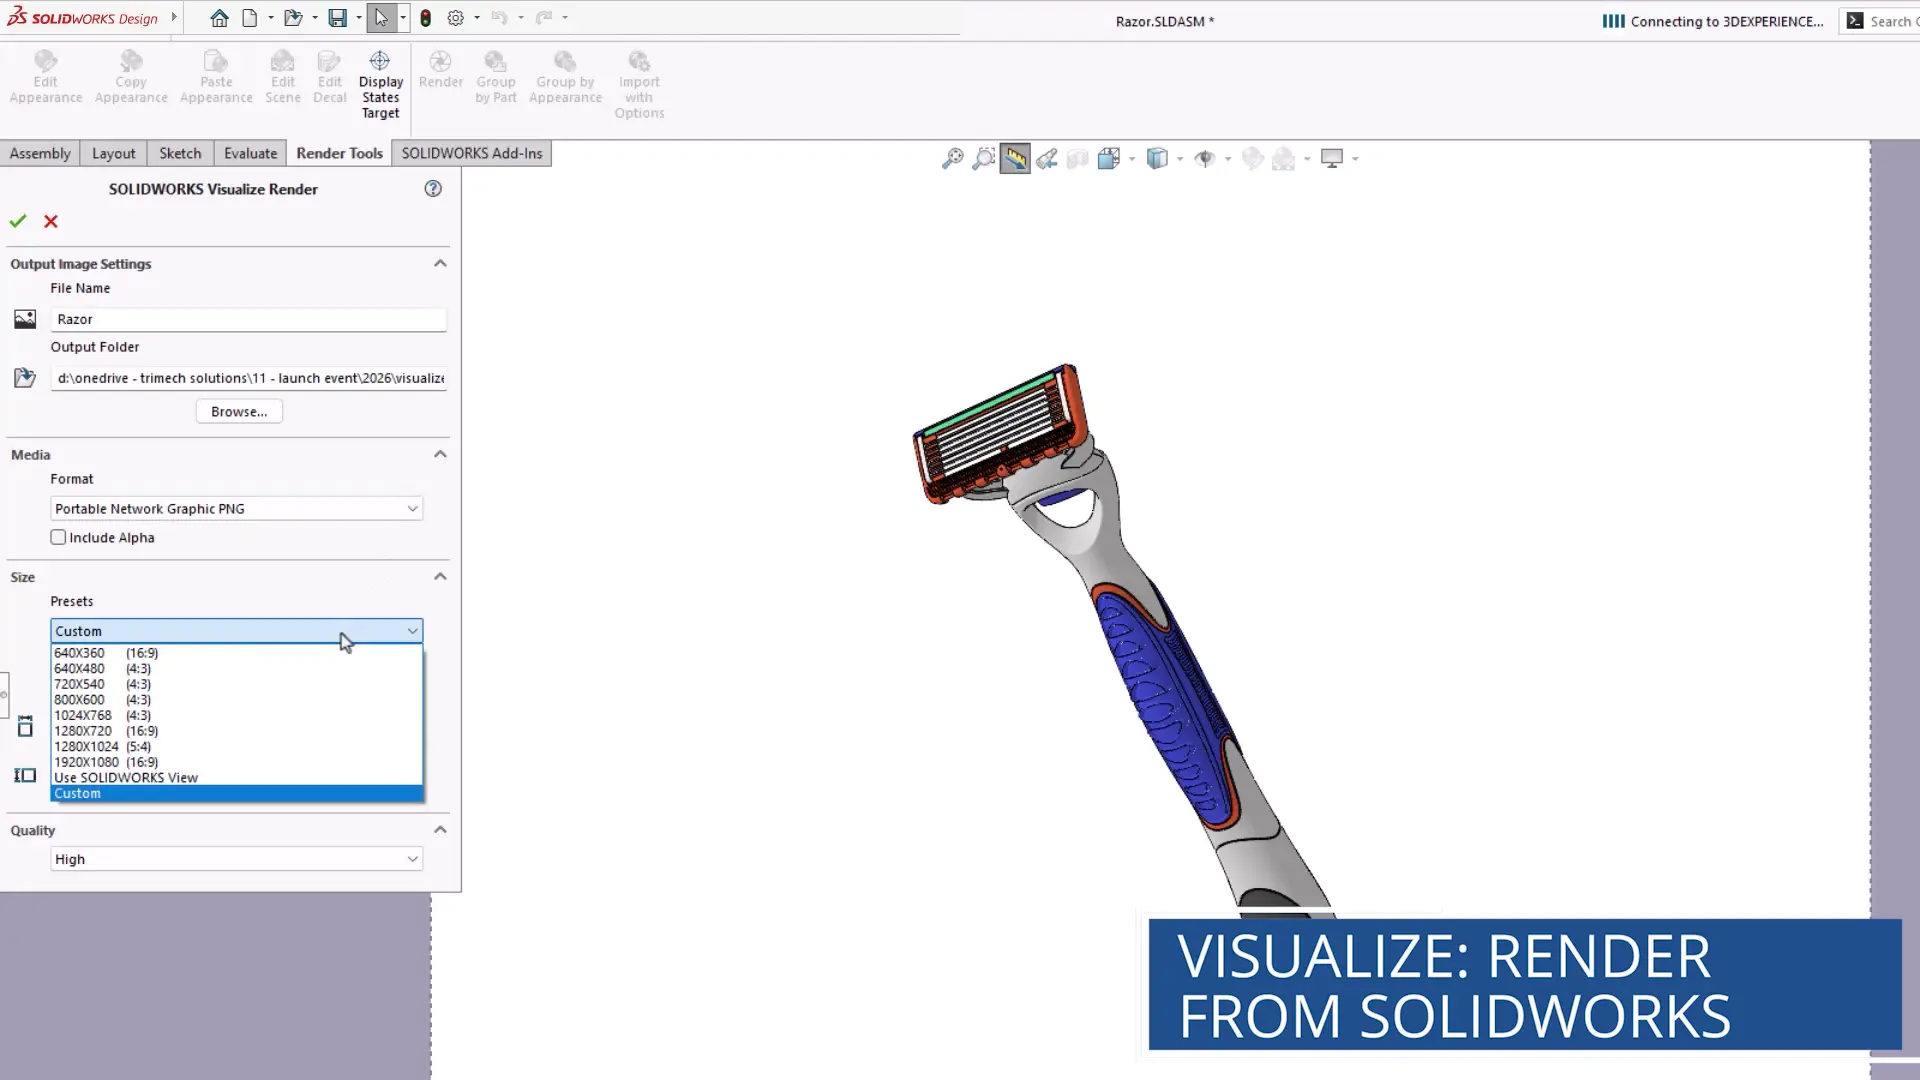Viewport: 1920px width, 1080px height.
Task: Toggle the measure ruler view icon
Action: point(1015,158)
